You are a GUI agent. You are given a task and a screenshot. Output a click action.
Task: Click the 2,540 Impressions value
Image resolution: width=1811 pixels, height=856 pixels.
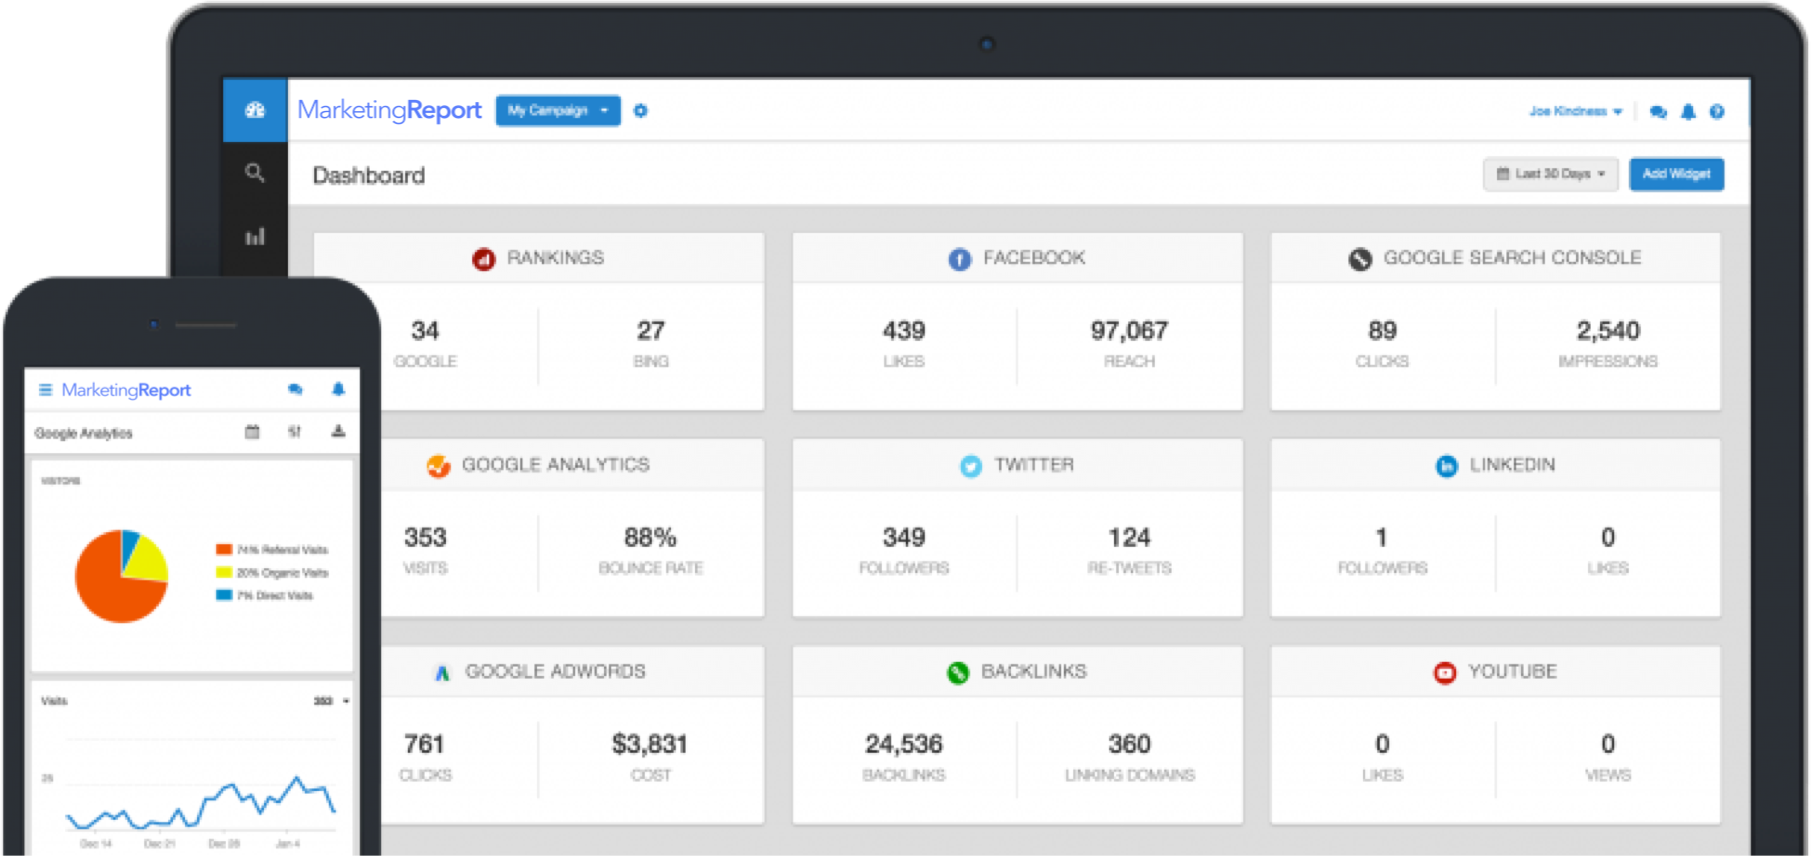coord(1608,331)
